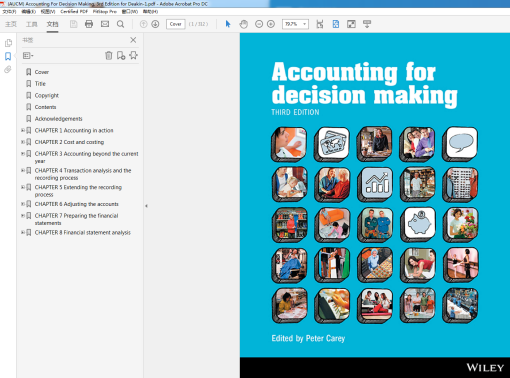This screenshot has height=378, width=510.
Task: Zoom out with the minus icon
Action: (259, 24)
